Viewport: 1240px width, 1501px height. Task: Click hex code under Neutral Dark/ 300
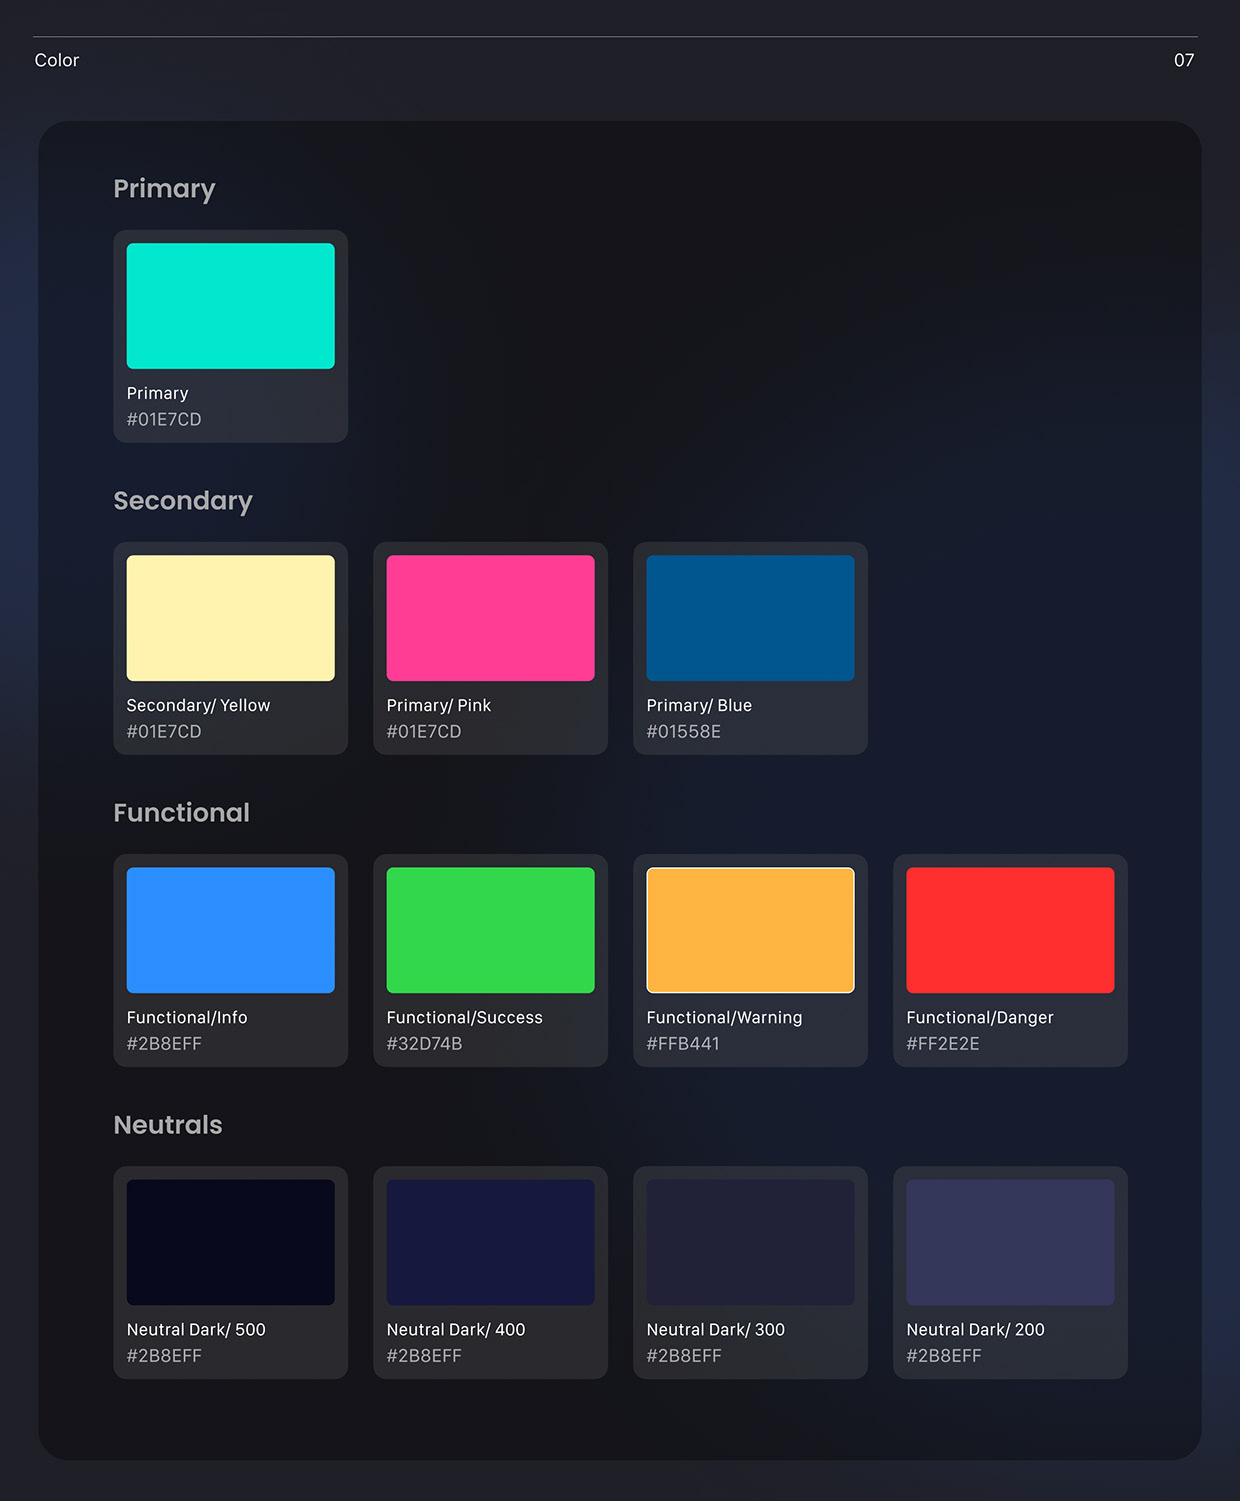click(684, 1355)
